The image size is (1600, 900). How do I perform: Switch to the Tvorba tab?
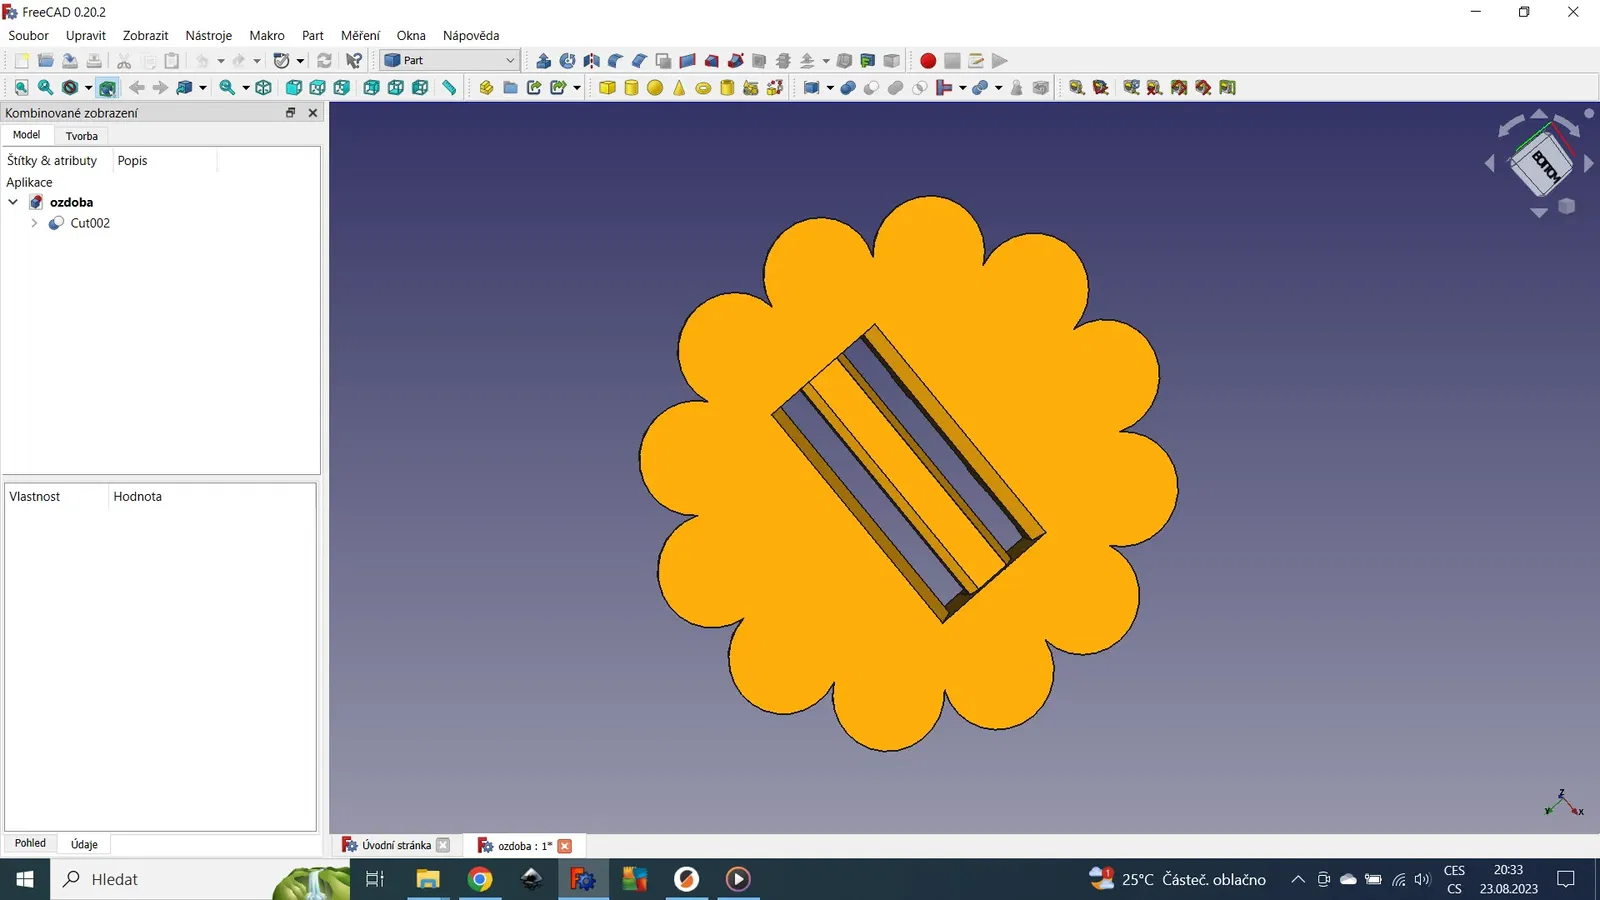click(x=81, y=136)
